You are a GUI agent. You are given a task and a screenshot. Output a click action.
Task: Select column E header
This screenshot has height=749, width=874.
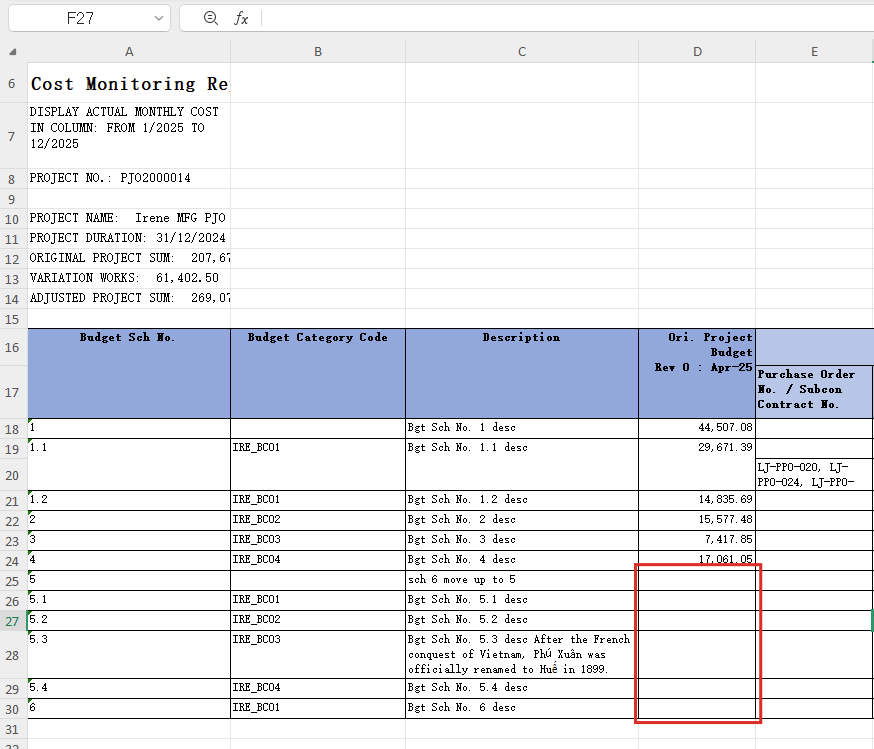[814, 52]
